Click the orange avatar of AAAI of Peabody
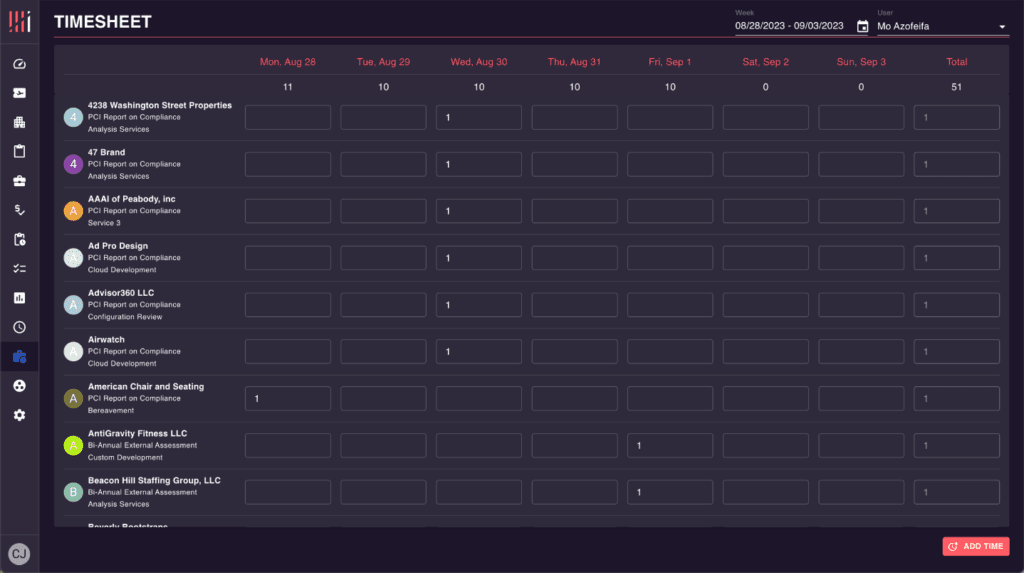The height and width of the screenshot is (573, 1024). 73,211
